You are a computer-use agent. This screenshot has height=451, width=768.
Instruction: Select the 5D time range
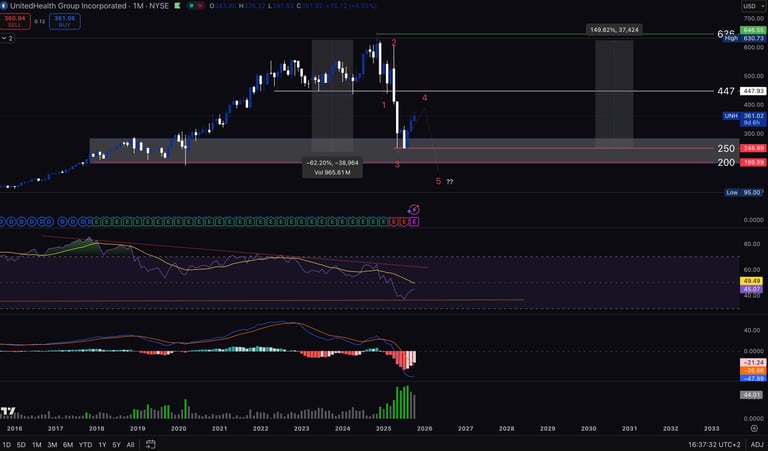[x=21, y=445]
